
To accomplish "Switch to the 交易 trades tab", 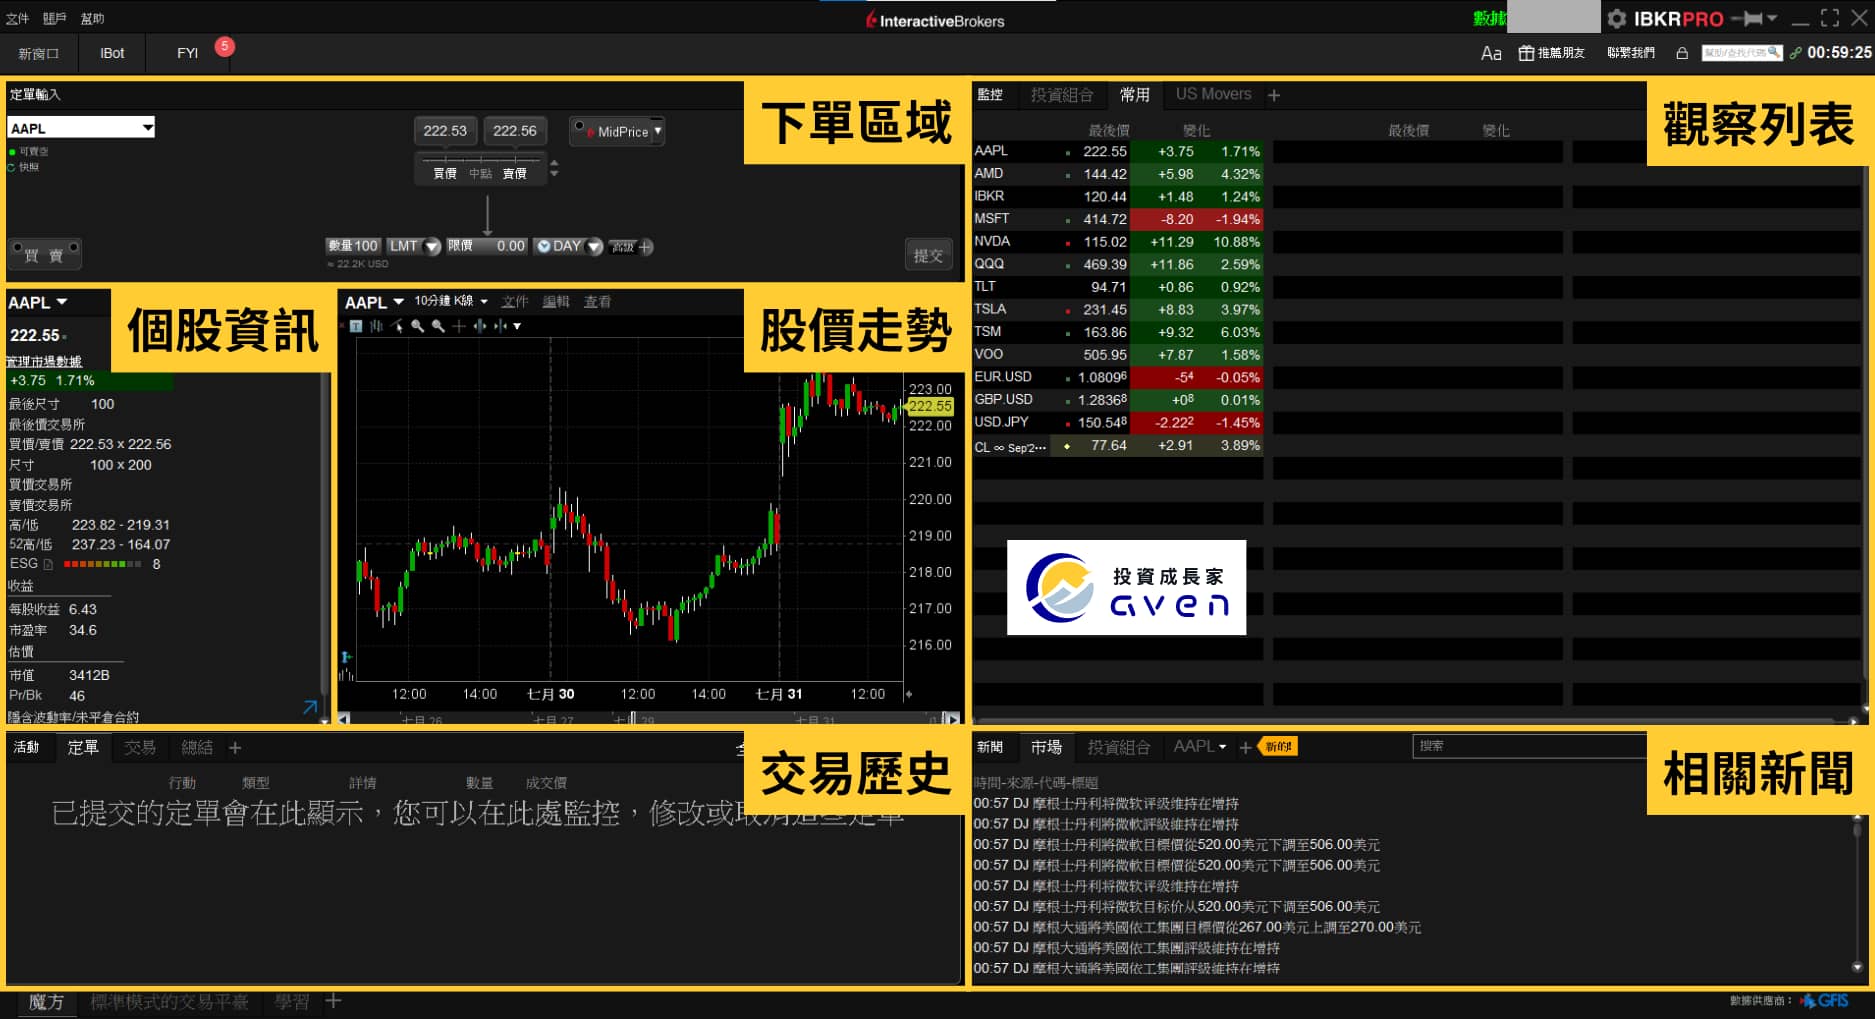I will [x=140, y=747].
